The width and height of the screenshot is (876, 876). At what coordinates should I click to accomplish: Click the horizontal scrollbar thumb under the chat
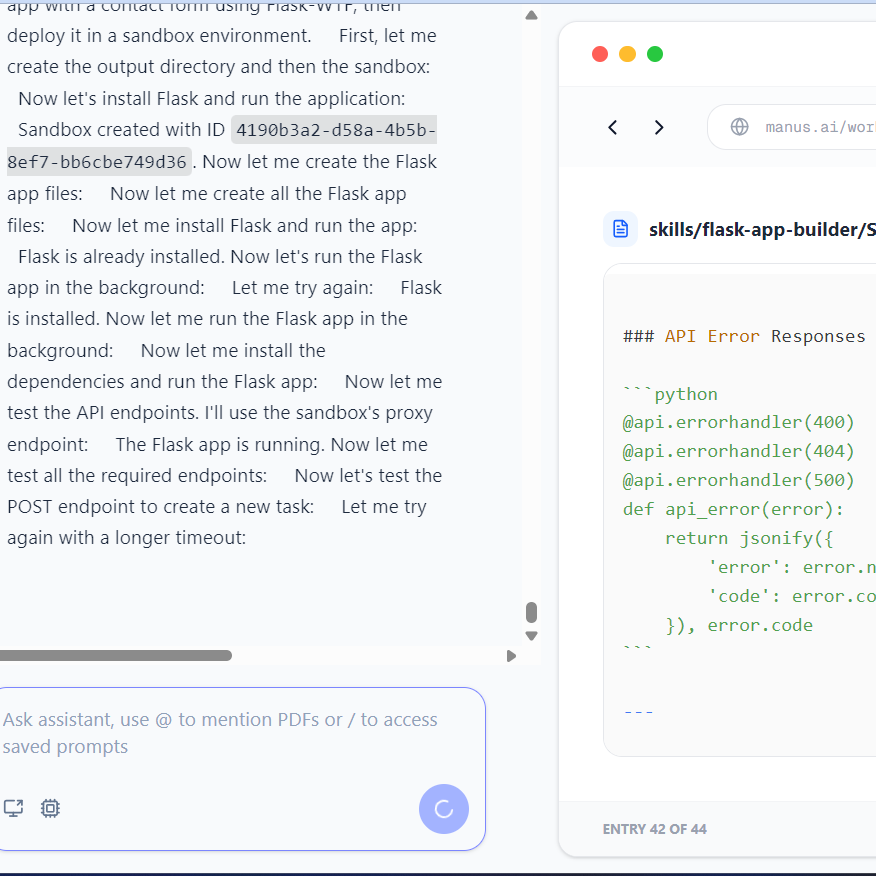116,655
